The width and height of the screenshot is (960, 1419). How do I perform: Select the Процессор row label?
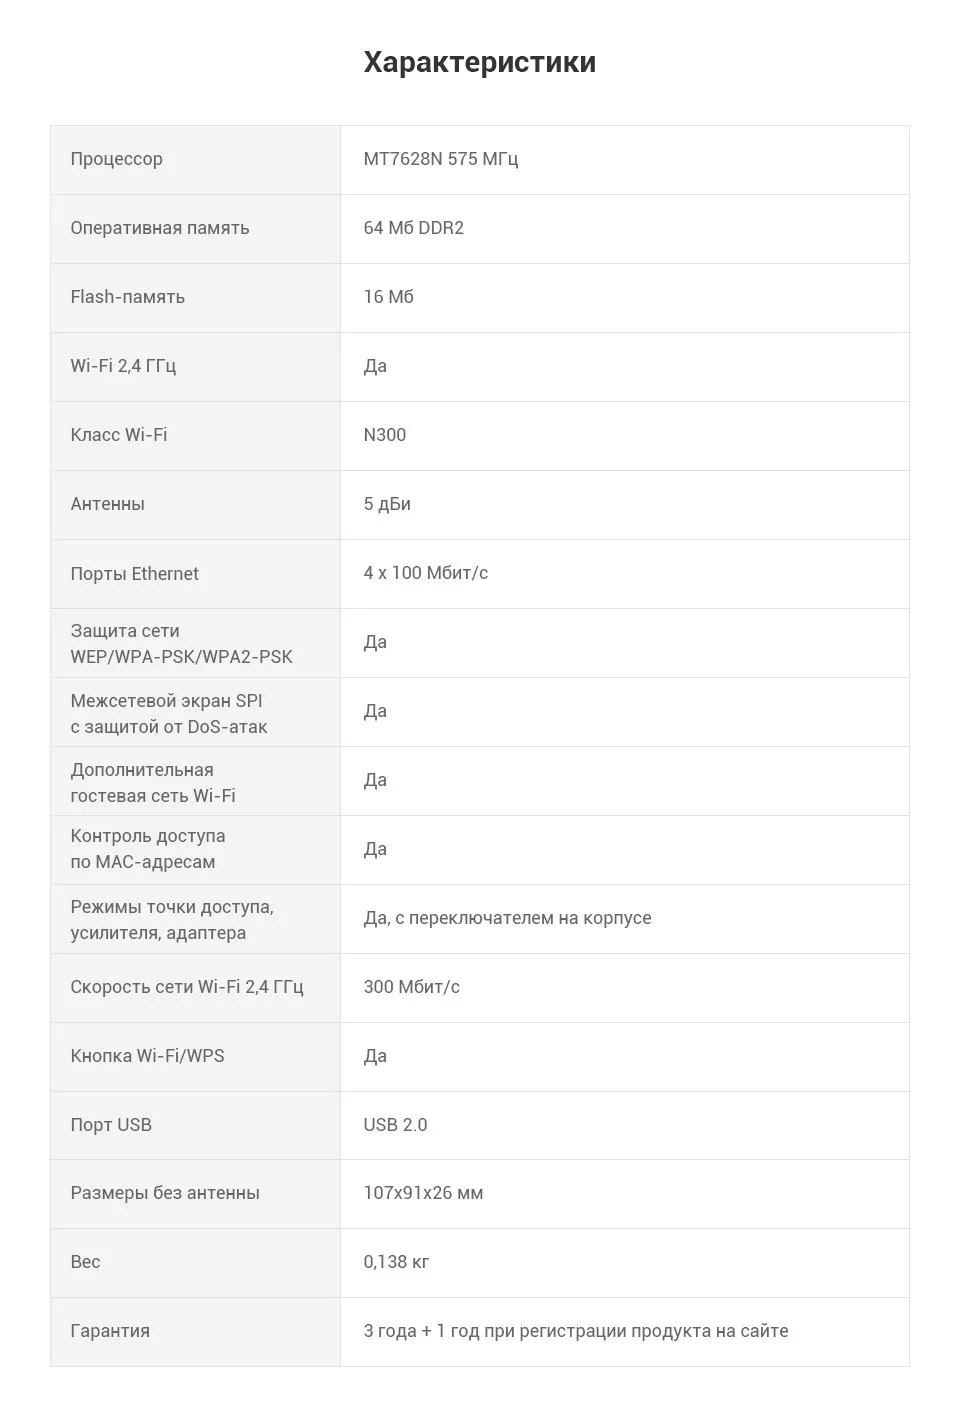pyautogui.click(x=116, y=159)
